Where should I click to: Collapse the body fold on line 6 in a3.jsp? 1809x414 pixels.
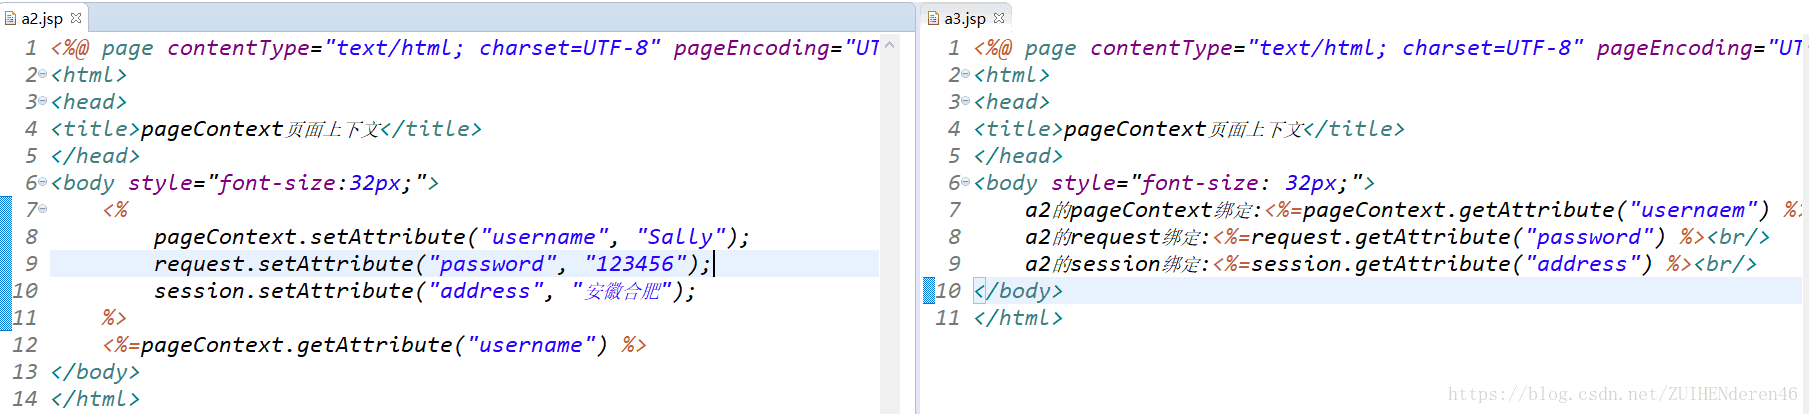tap(966, 182)
